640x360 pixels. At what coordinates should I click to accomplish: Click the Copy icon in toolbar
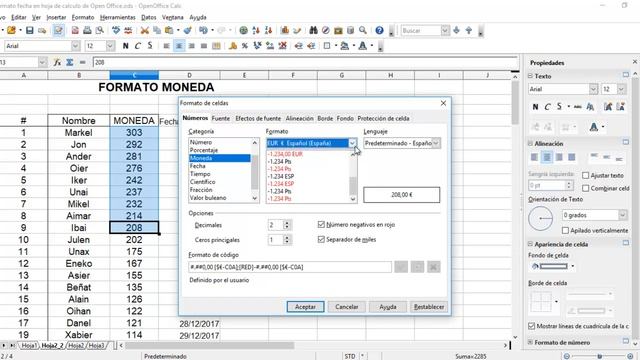[x=157, y=30]
